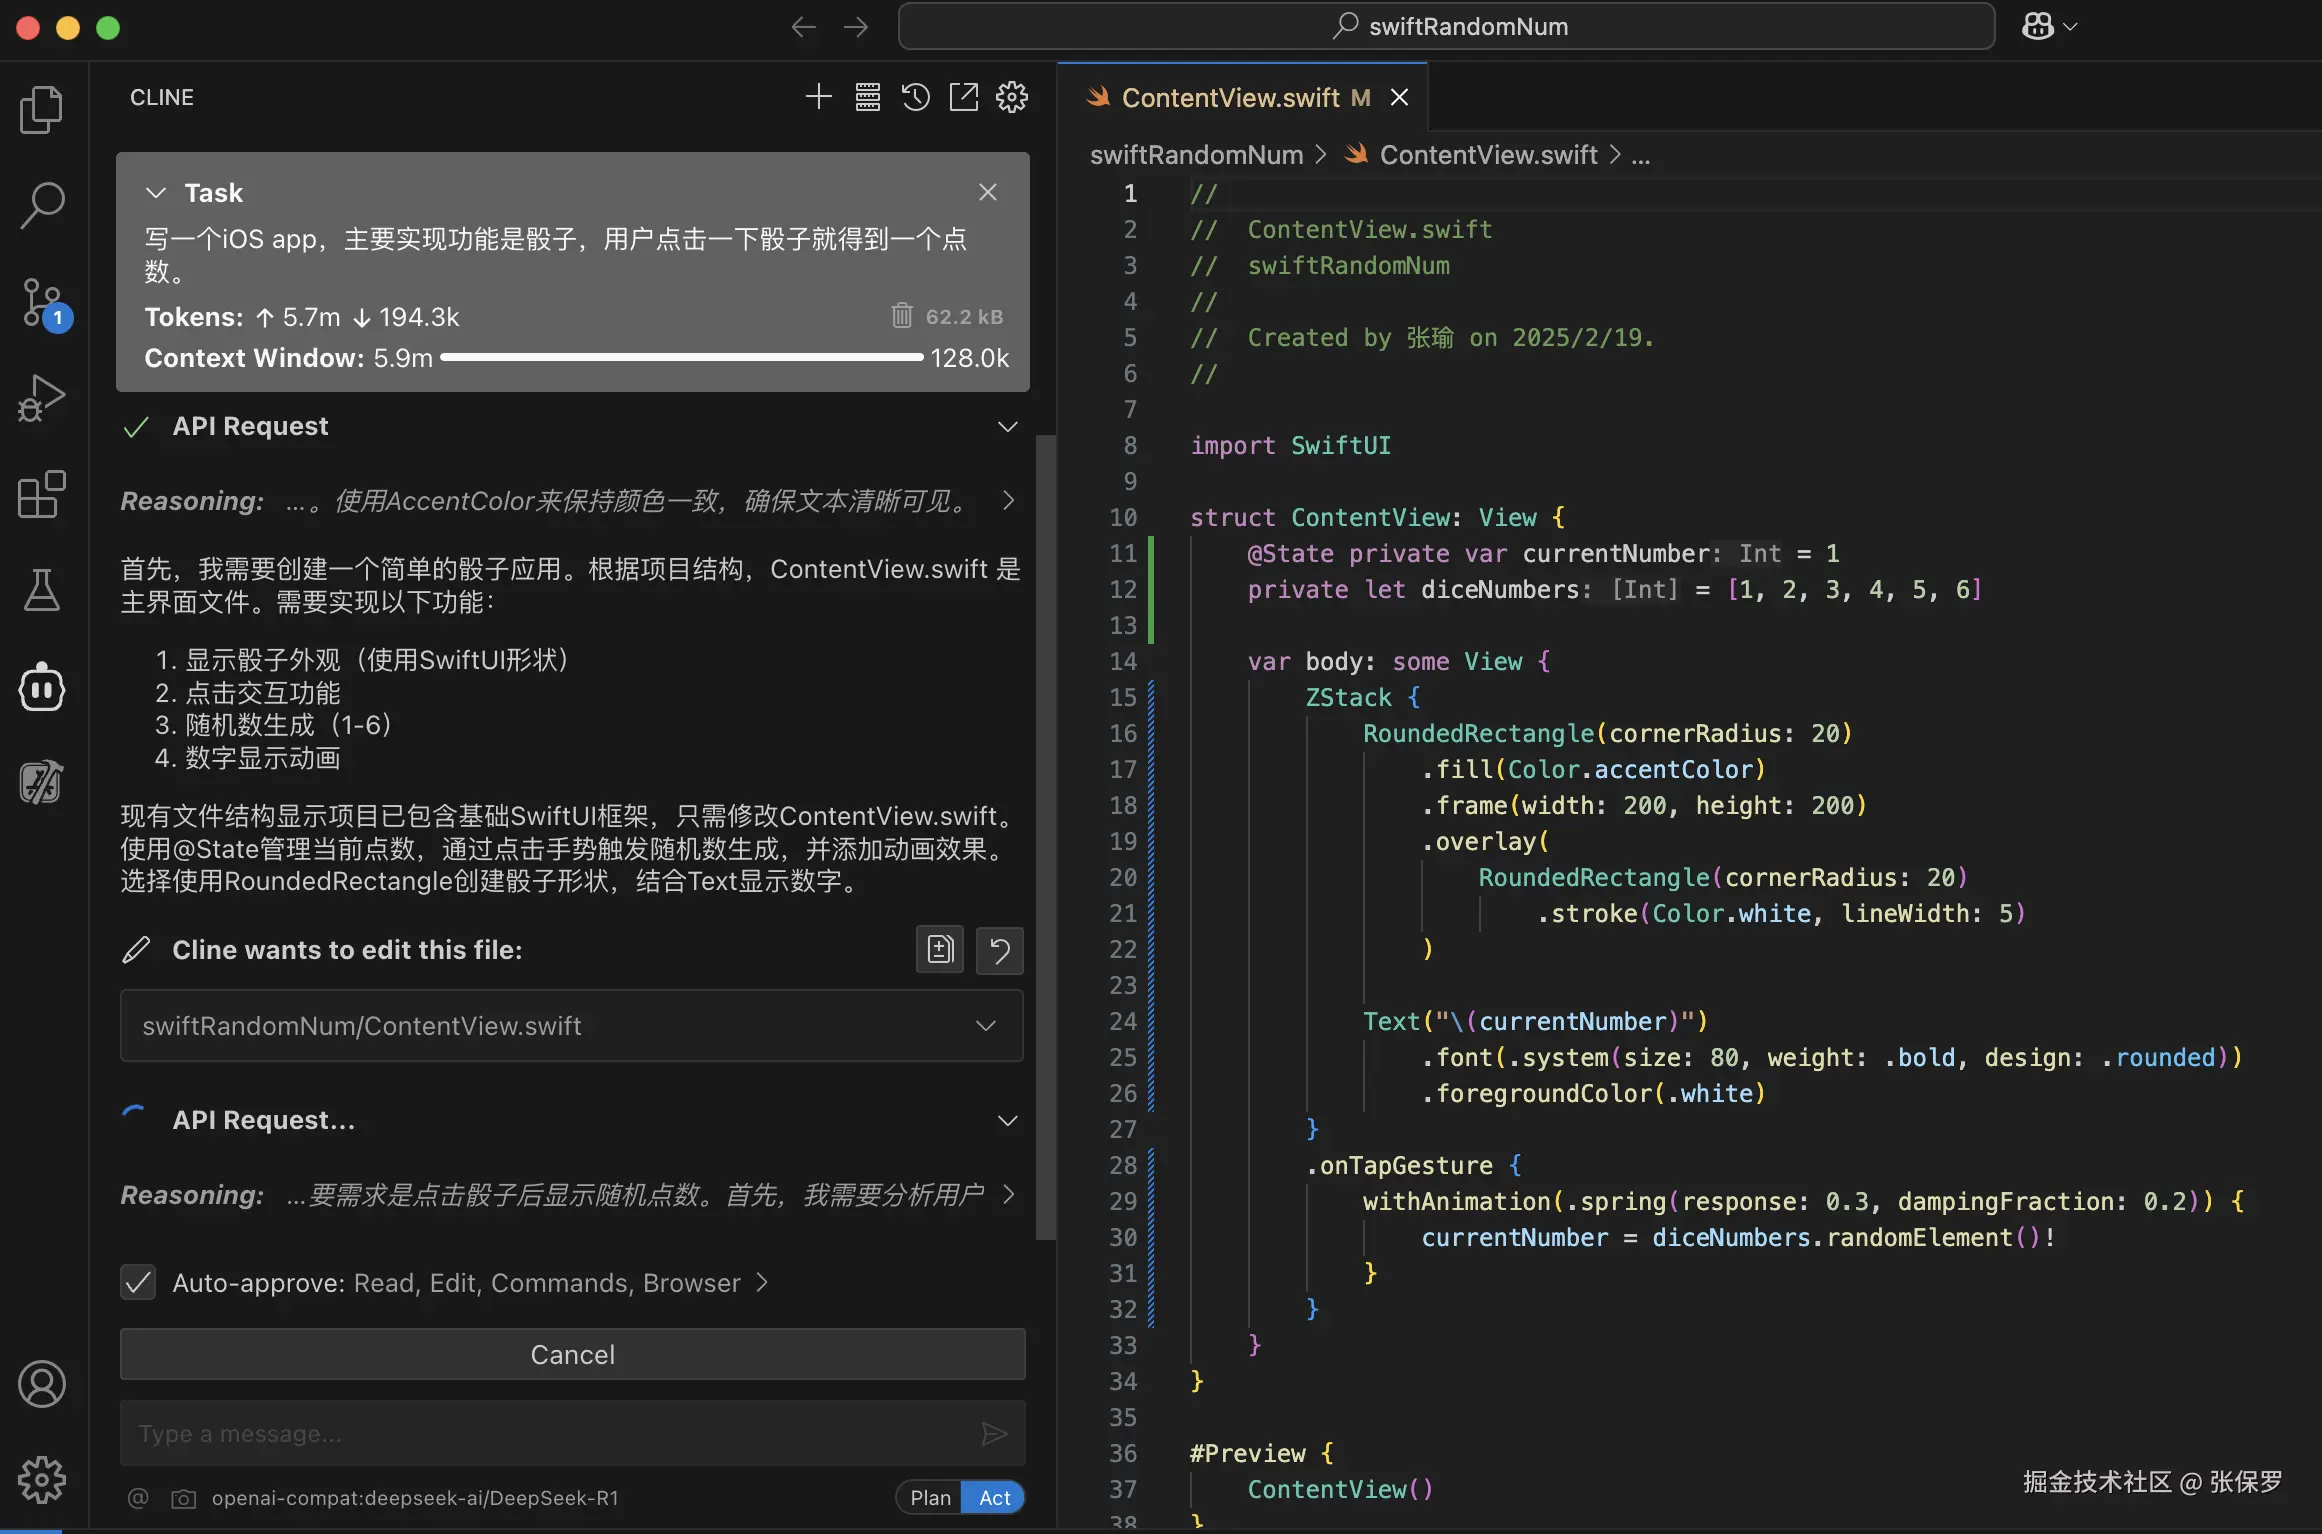The width and height of the screenshot is (2322, 1534).
Task: Open Run and Debug view
Action: pos(41,398)
